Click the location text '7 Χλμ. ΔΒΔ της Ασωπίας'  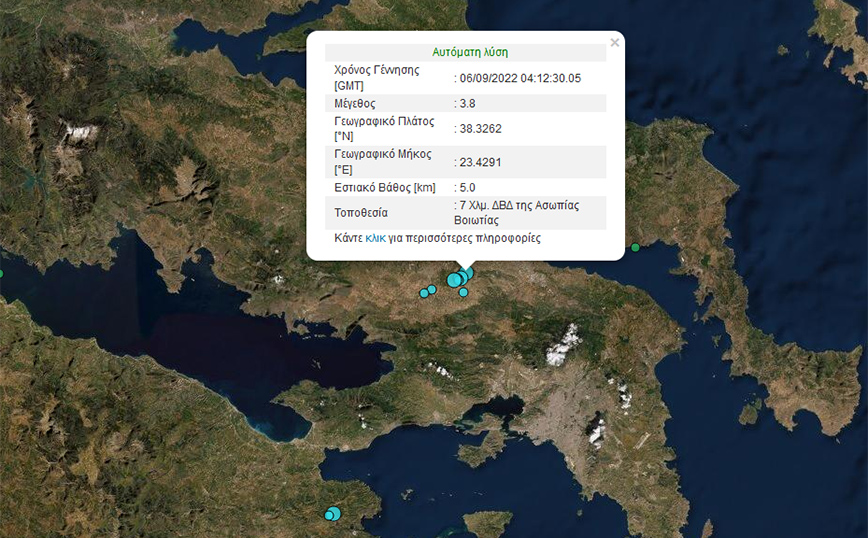click(519, 205)
